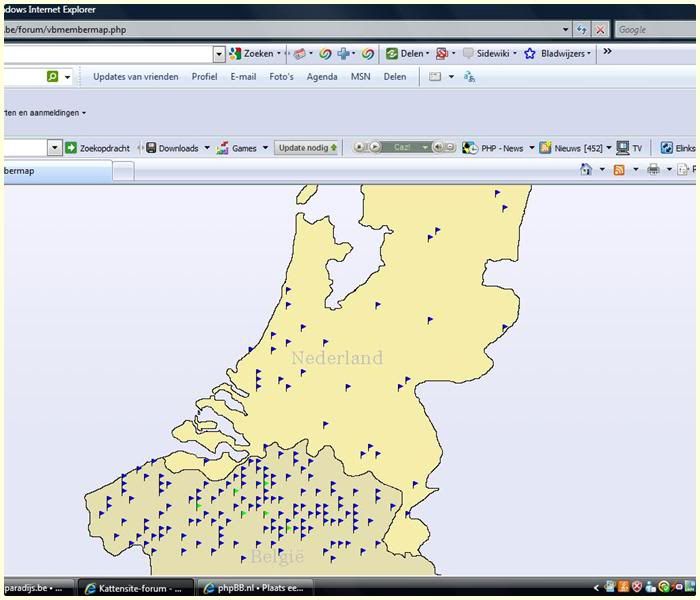Click the green Zoekopdracht arrow button

click(x=71, y=148)
